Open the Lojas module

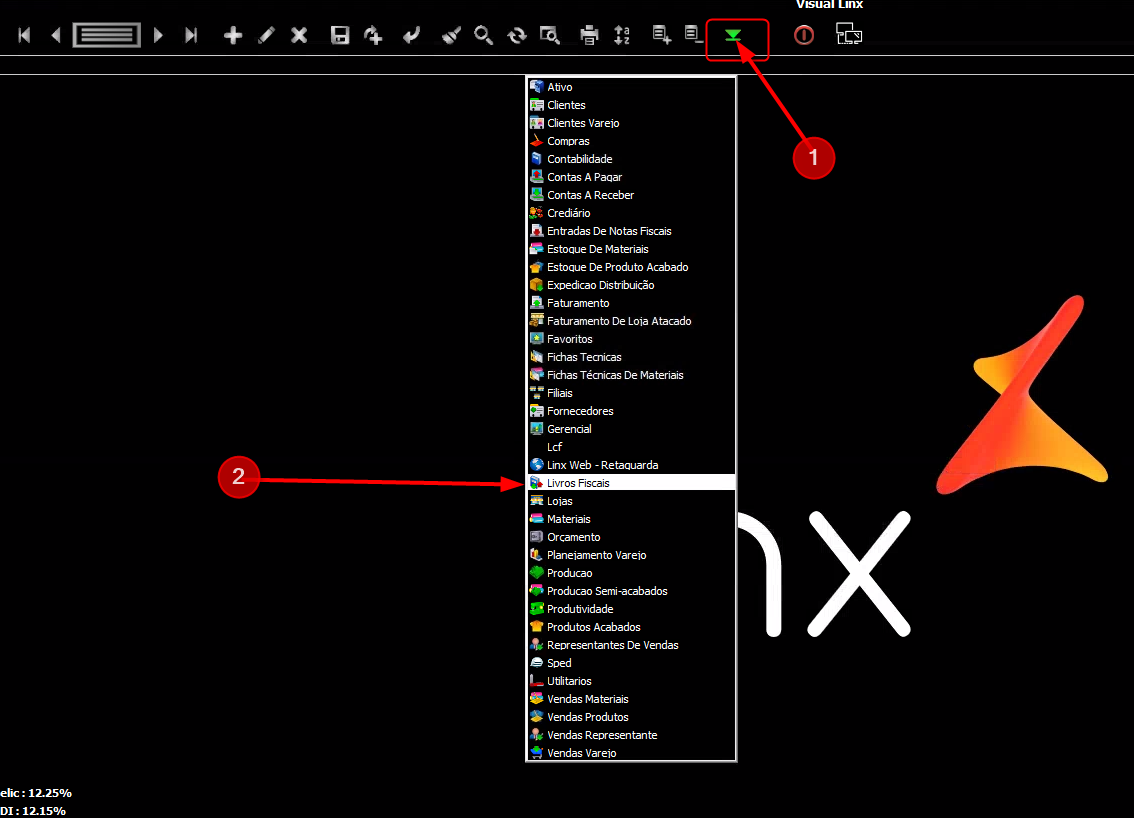coord(631,501)
